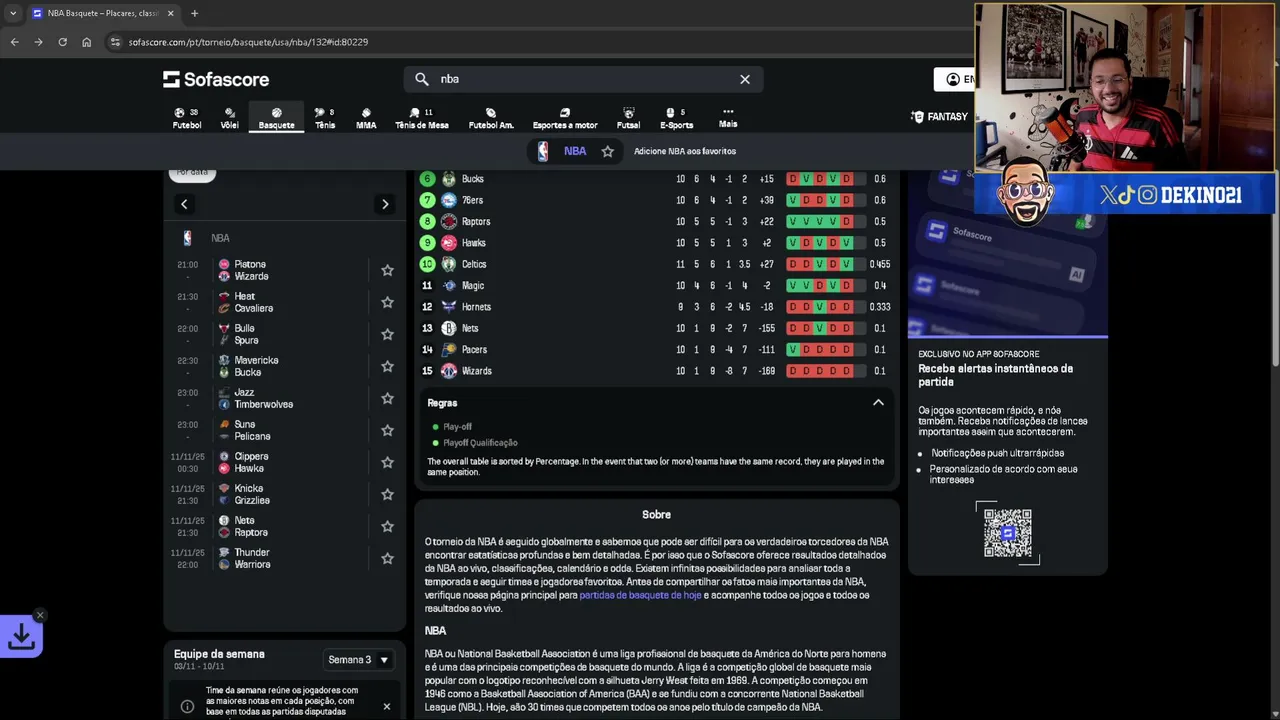The height and width of the screenshot is (720, 1280).
Task: Favorite the Pistons vs Wizards match
Action: coord(387,270)
